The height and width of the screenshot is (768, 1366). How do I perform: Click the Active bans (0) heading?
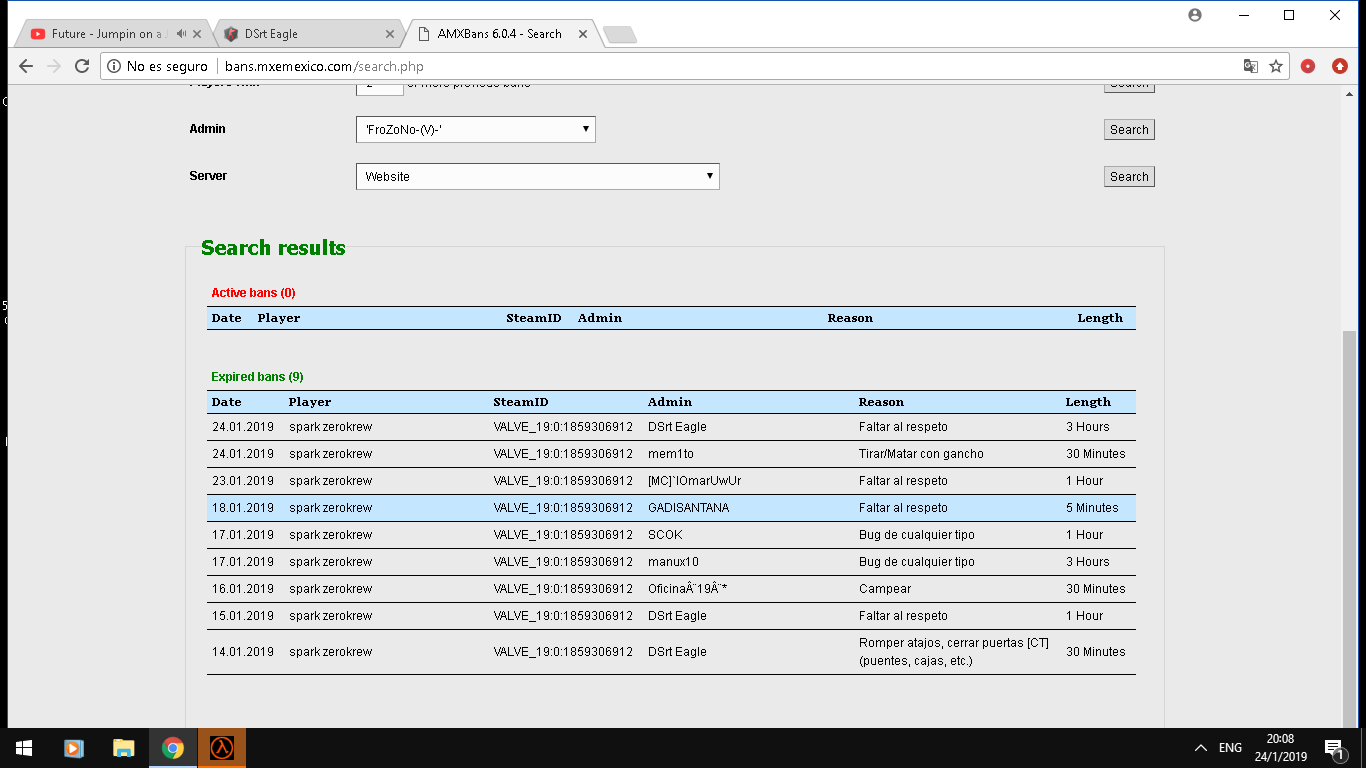[x=253, y=293]
